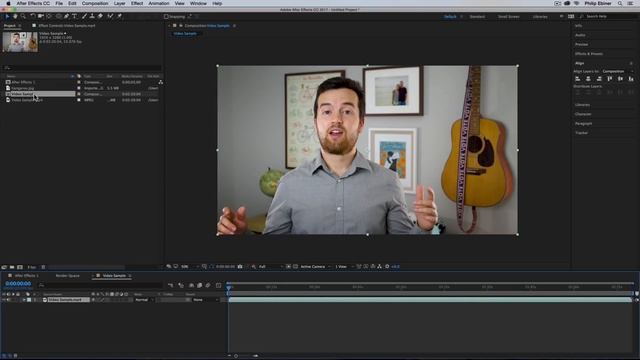Switch to Render Queue tab in timeline

tap(67, 276)
